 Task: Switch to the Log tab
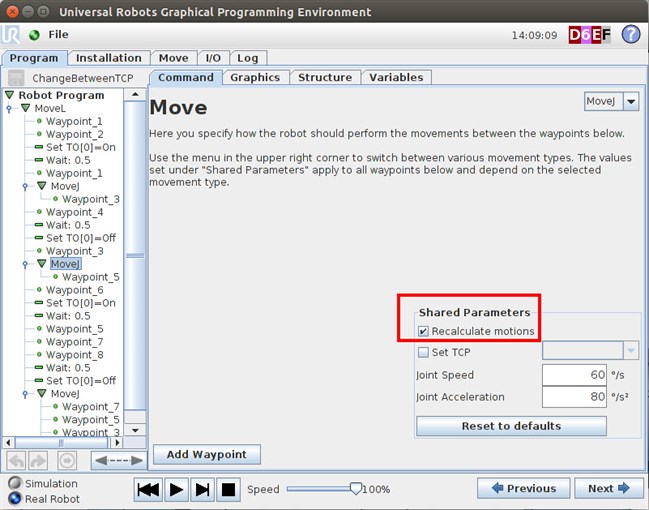[248, 58]
